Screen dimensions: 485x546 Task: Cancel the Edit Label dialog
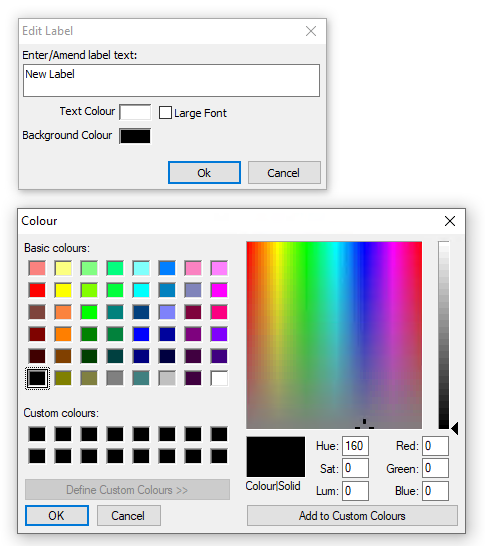284,172
